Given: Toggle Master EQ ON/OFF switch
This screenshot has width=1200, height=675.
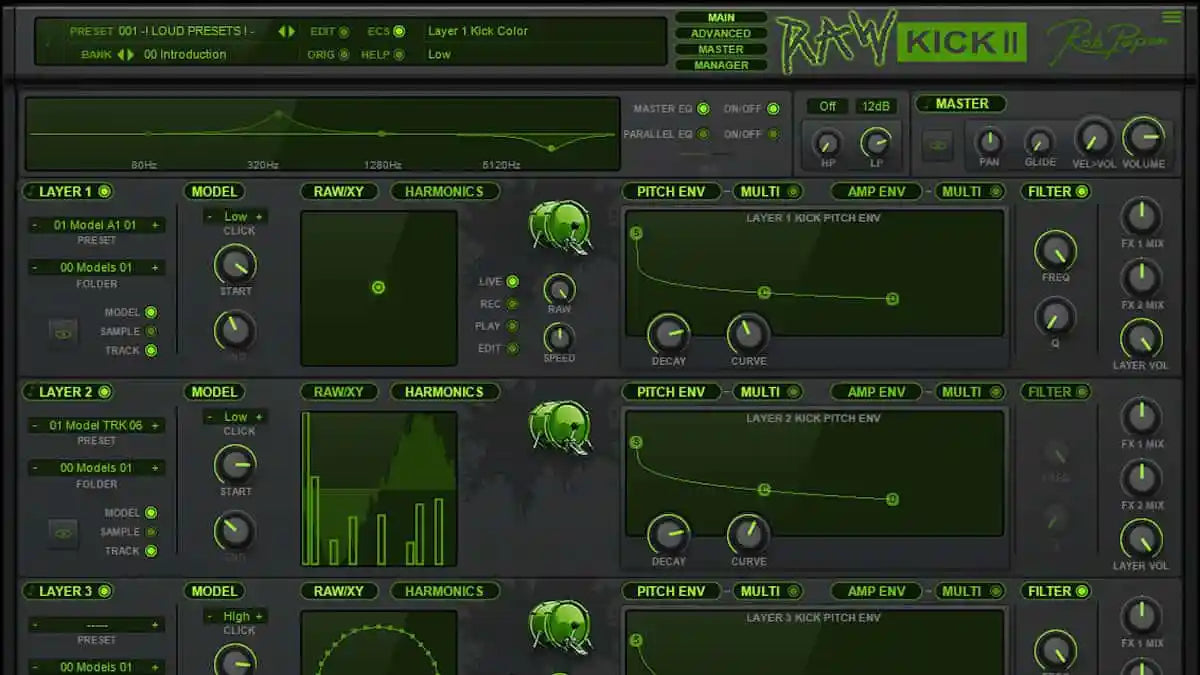Looking at the screenshot, I should point(773,109).
